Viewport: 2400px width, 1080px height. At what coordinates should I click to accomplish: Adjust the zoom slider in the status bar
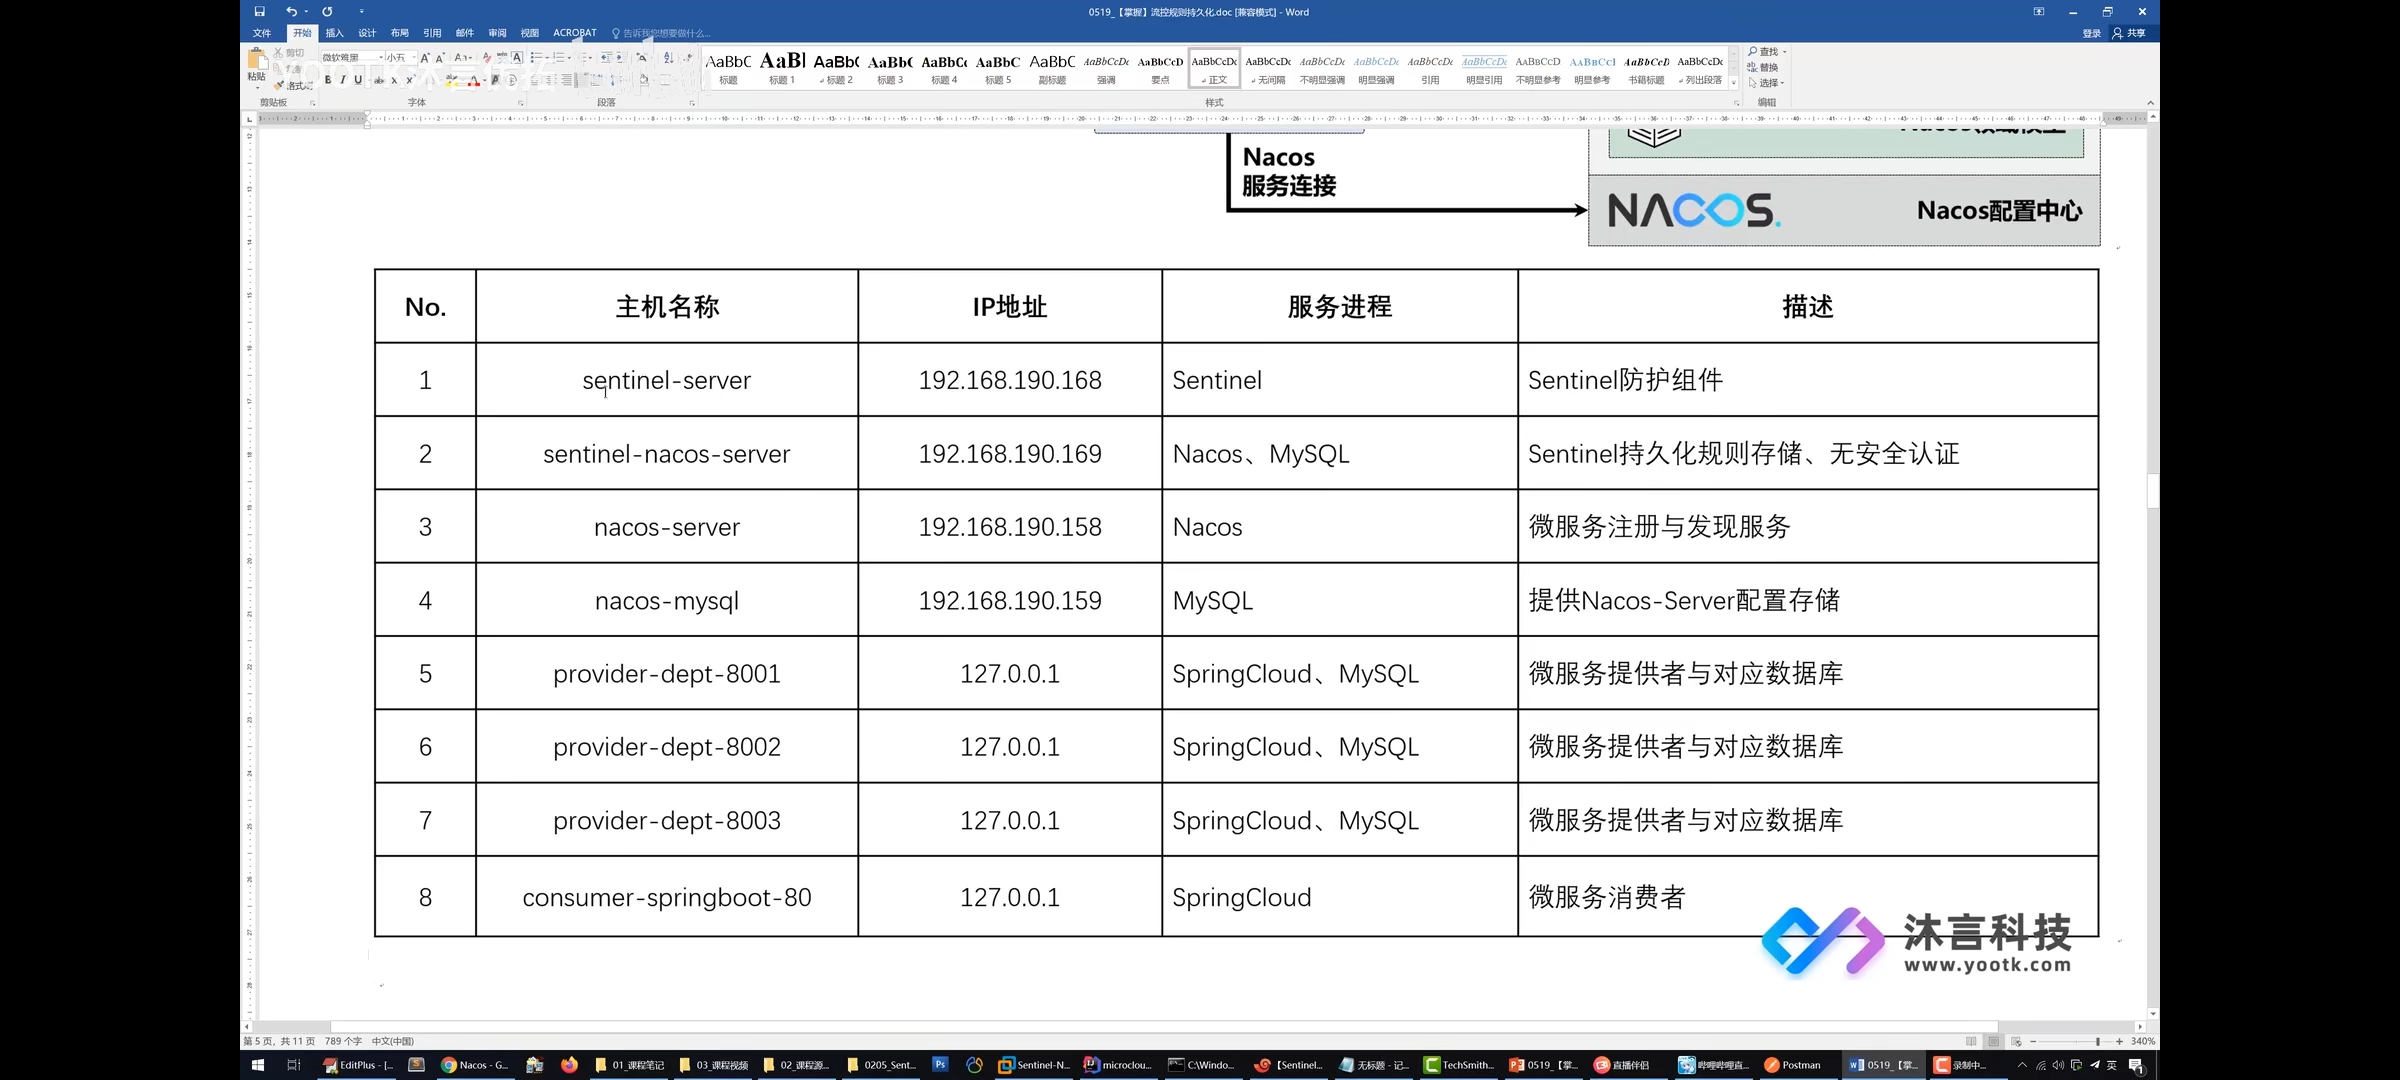point(2098,1041)
